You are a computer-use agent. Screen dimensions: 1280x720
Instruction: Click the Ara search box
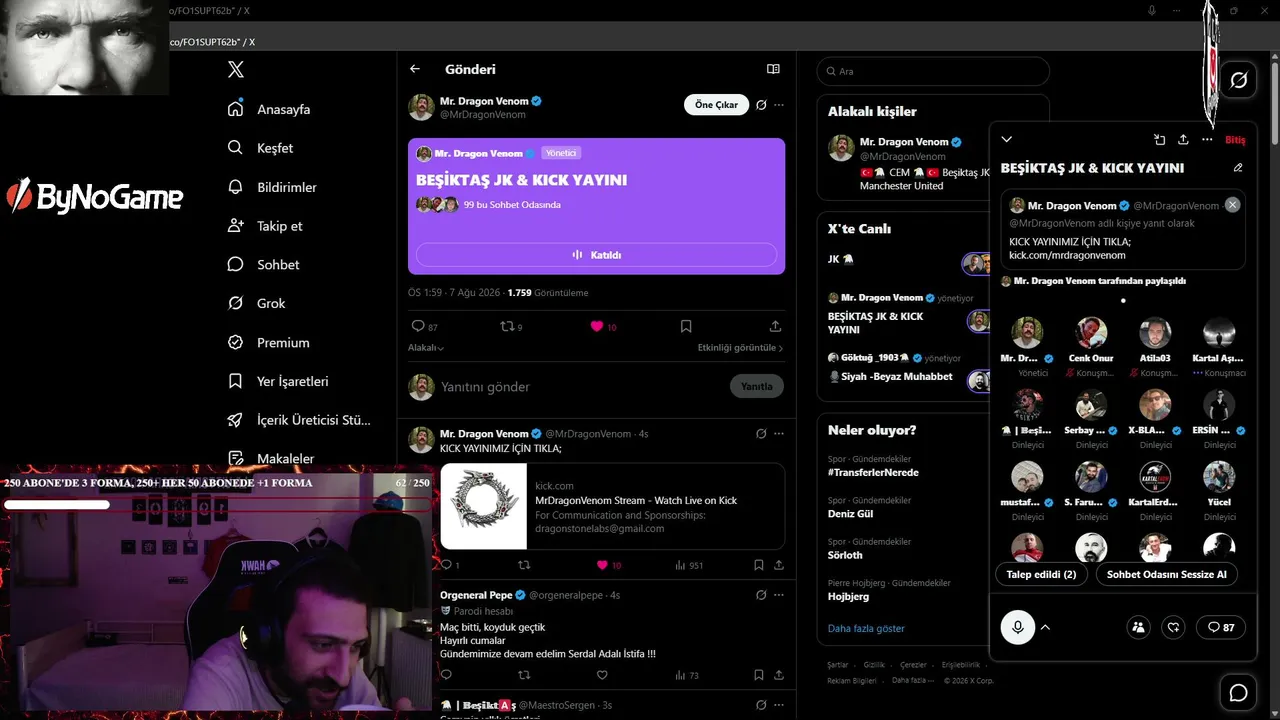[933, 72]
